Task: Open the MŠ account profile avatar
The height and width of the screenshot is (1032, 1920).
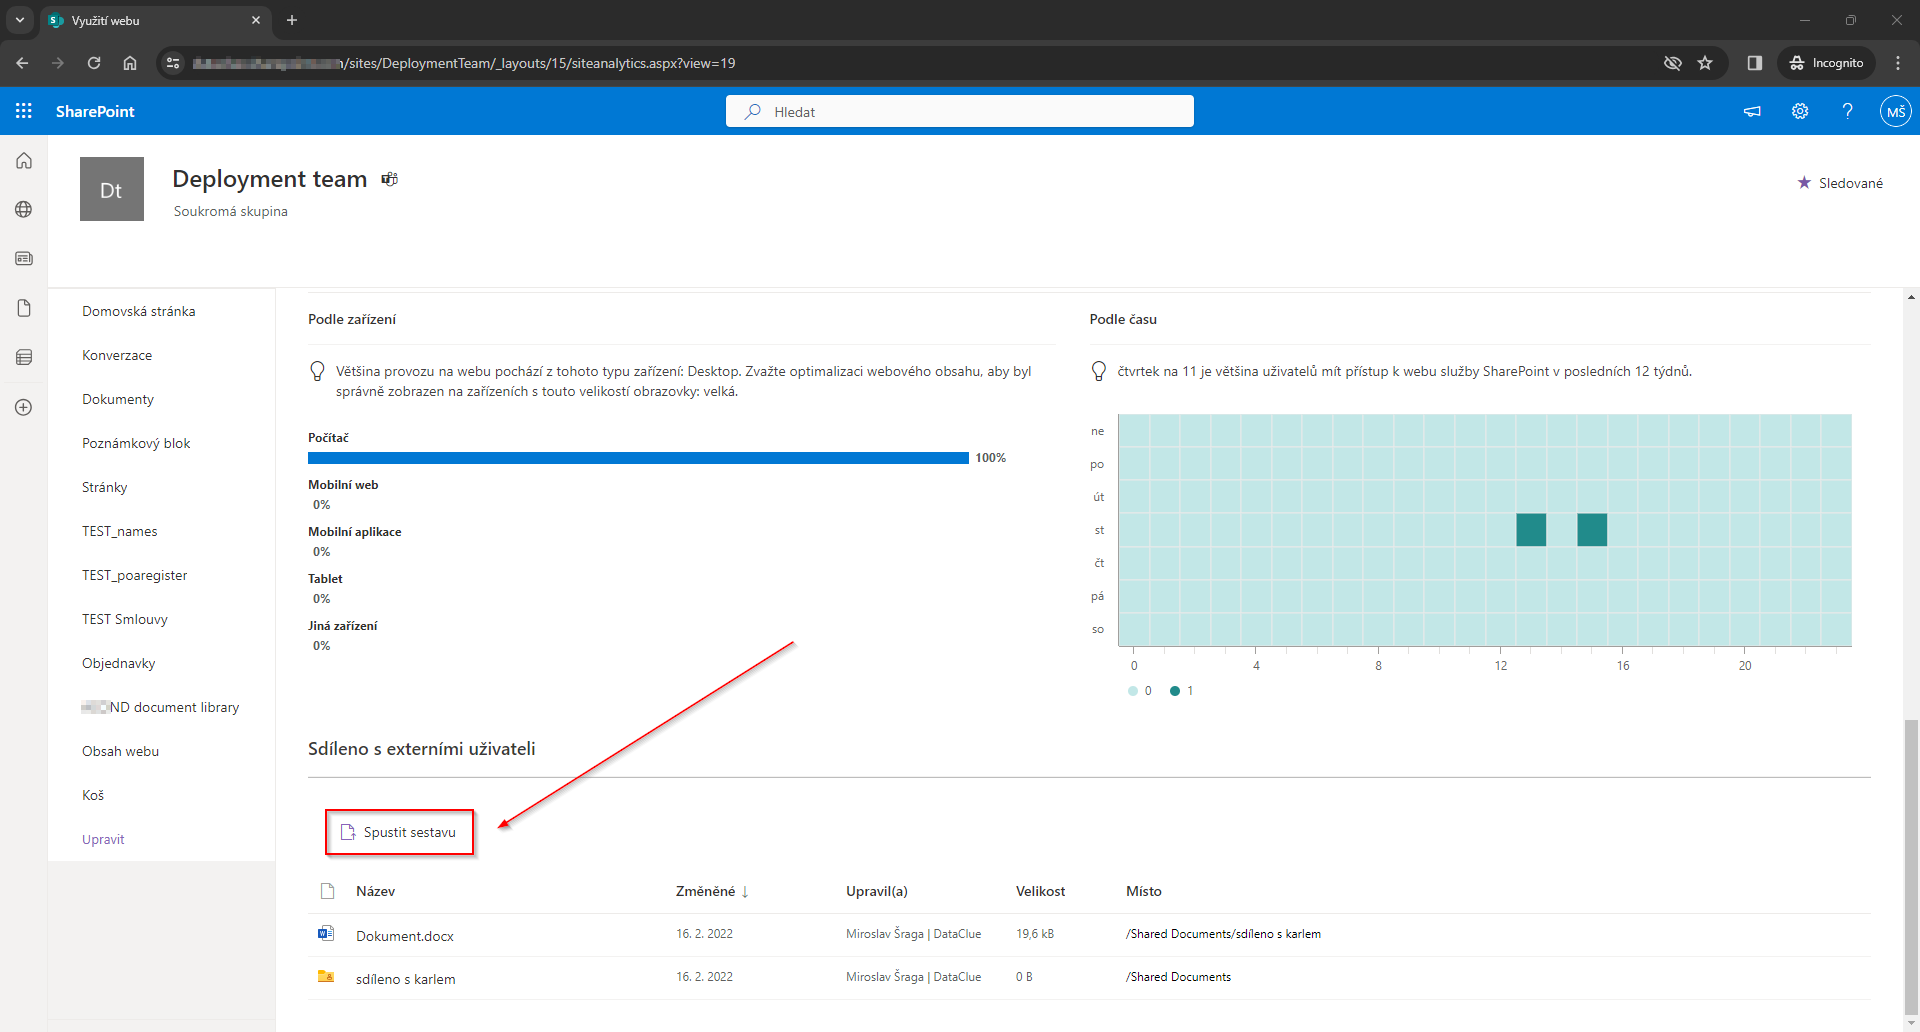Action: pyautogui.click(x=1895, y=111)
